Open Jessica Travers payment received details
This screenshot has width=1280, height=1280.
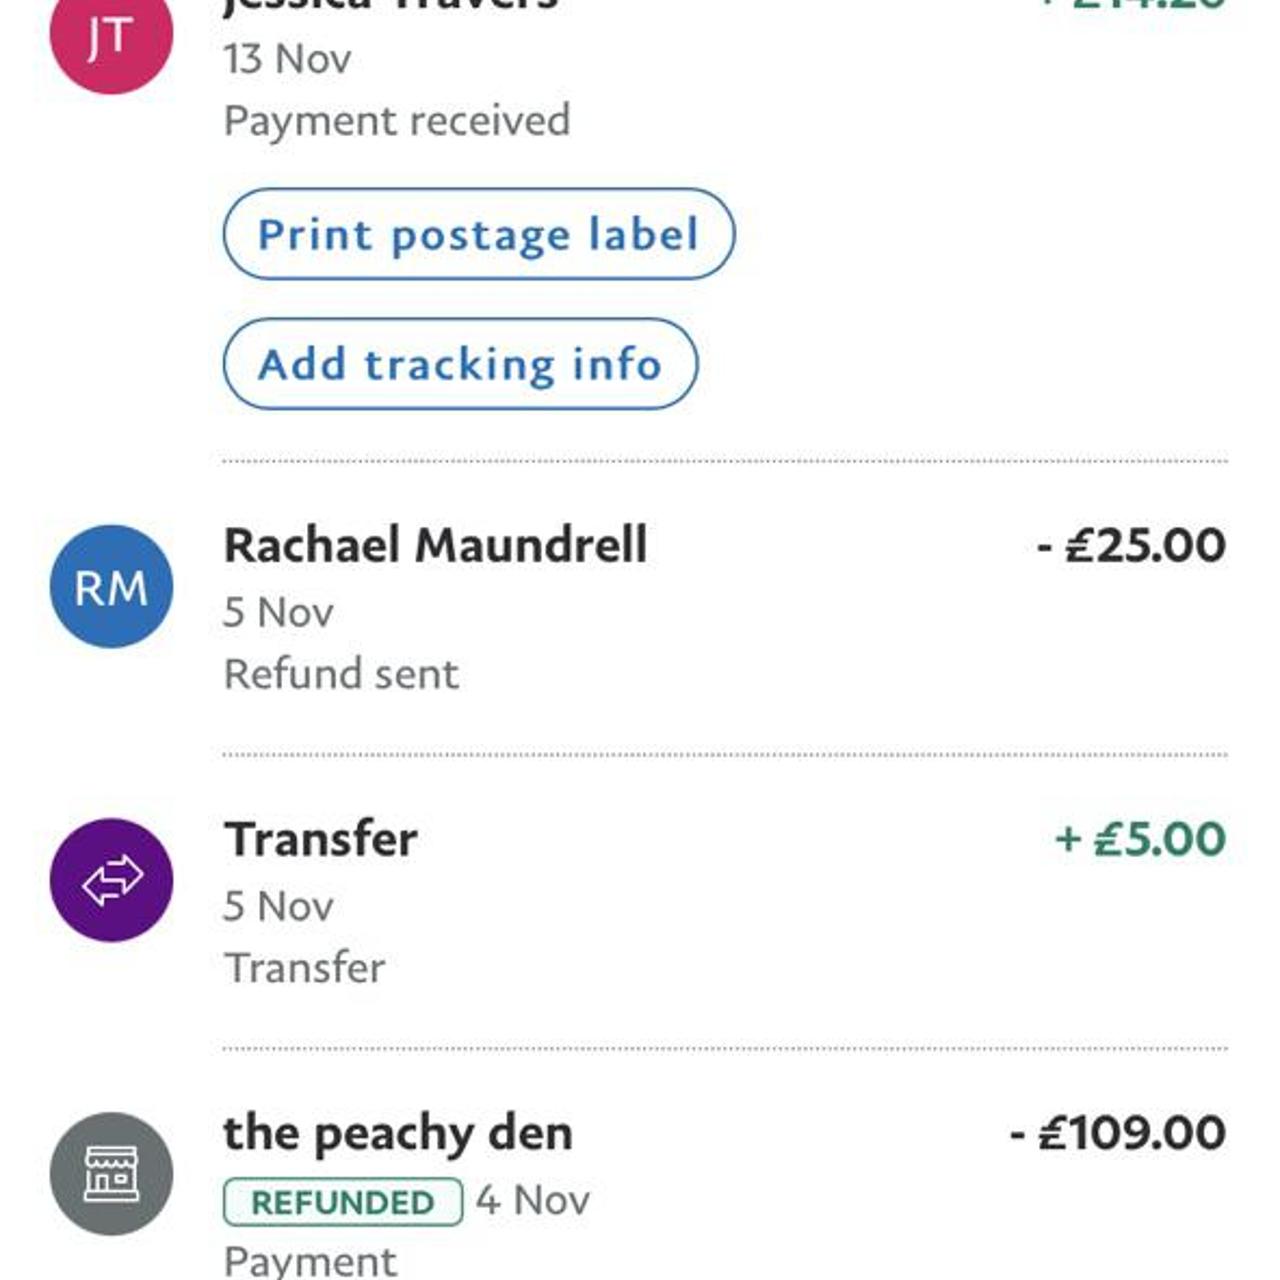pos(397,119)
